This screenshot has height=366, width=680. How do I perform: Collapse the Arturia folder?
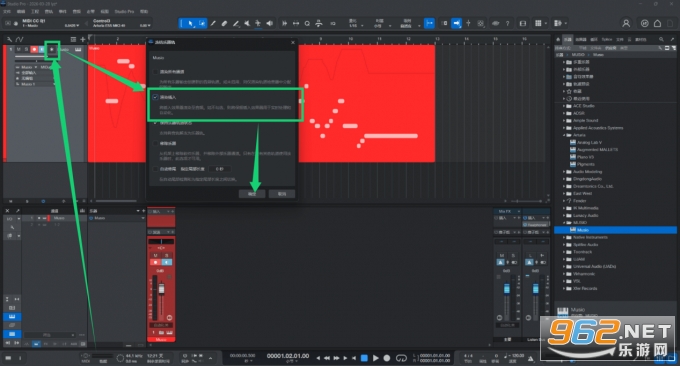pos(564,135)
